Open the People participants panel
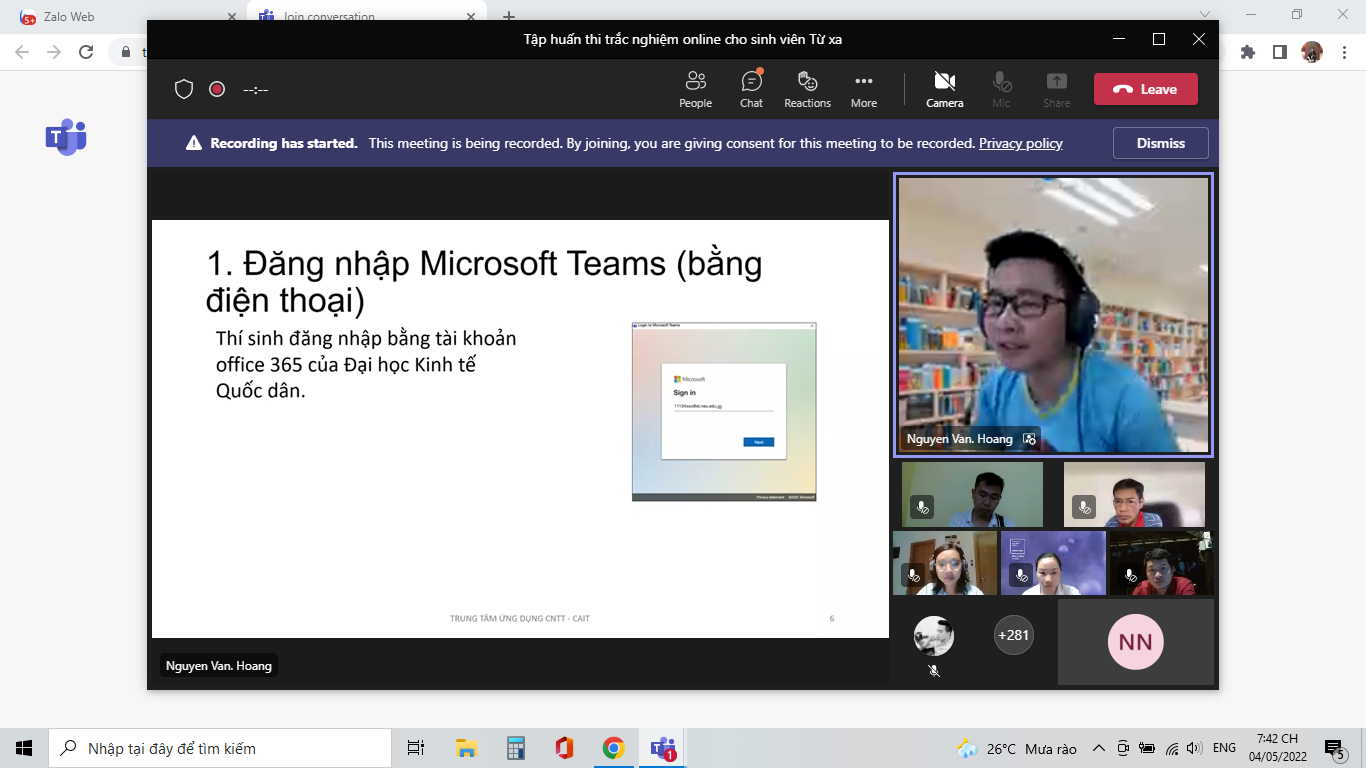The height and width of the screenshot is (768, 1366). click(x=695, y=89)
